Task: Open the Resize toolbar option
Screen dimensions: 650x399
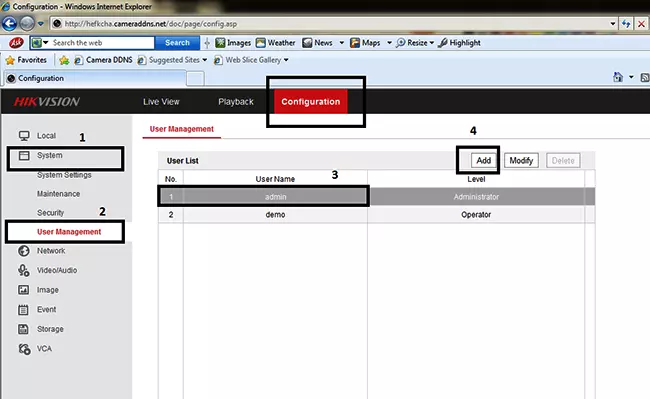Action: (x=415, y=43)
